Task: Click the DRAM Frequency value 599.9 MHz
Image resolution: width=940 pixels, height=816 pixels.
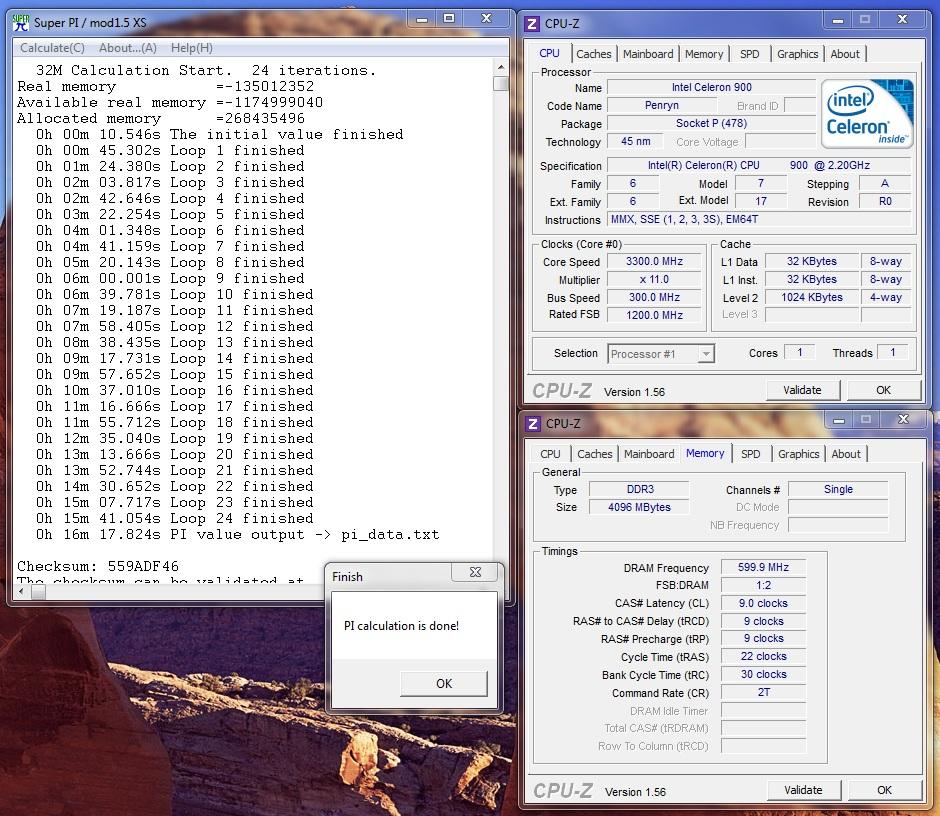Action: (763, 567)
